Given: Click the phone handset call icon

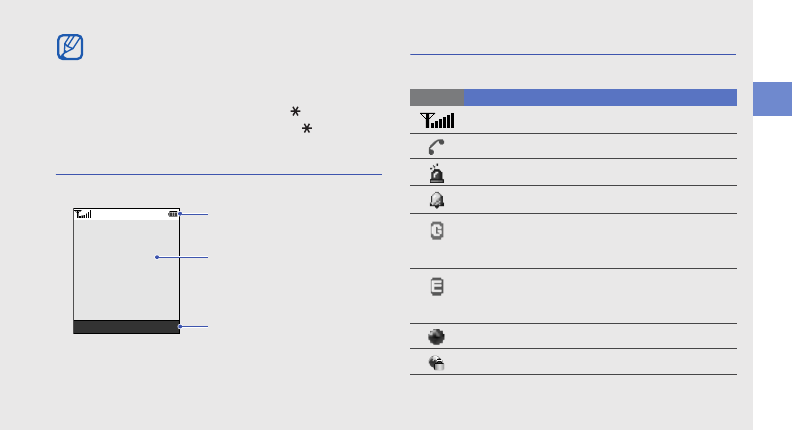Looking at the screenshot, I should click(x=436, y=146).
